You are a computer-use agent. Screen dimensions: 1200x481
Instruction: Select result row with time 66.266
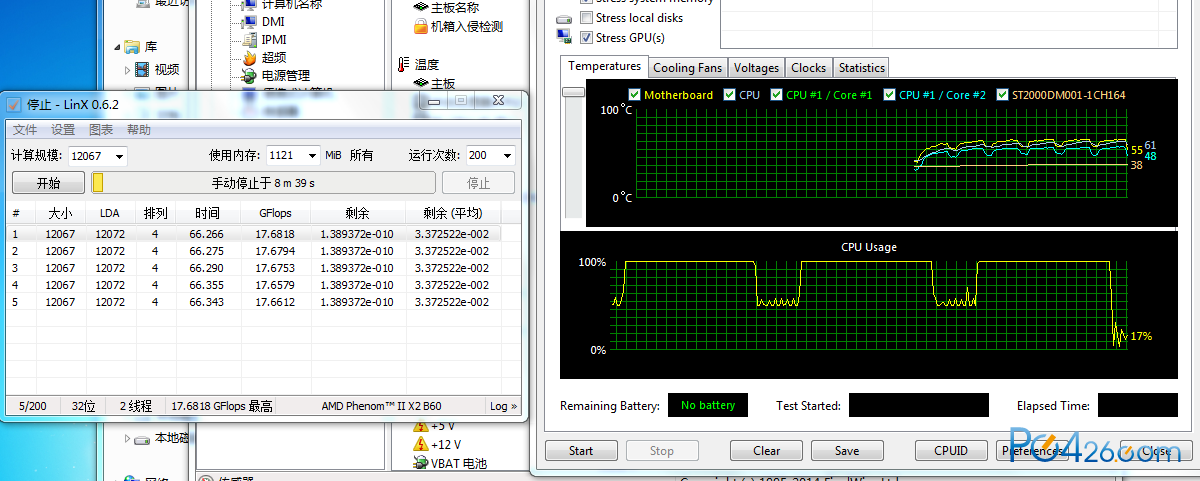point(254,234)
